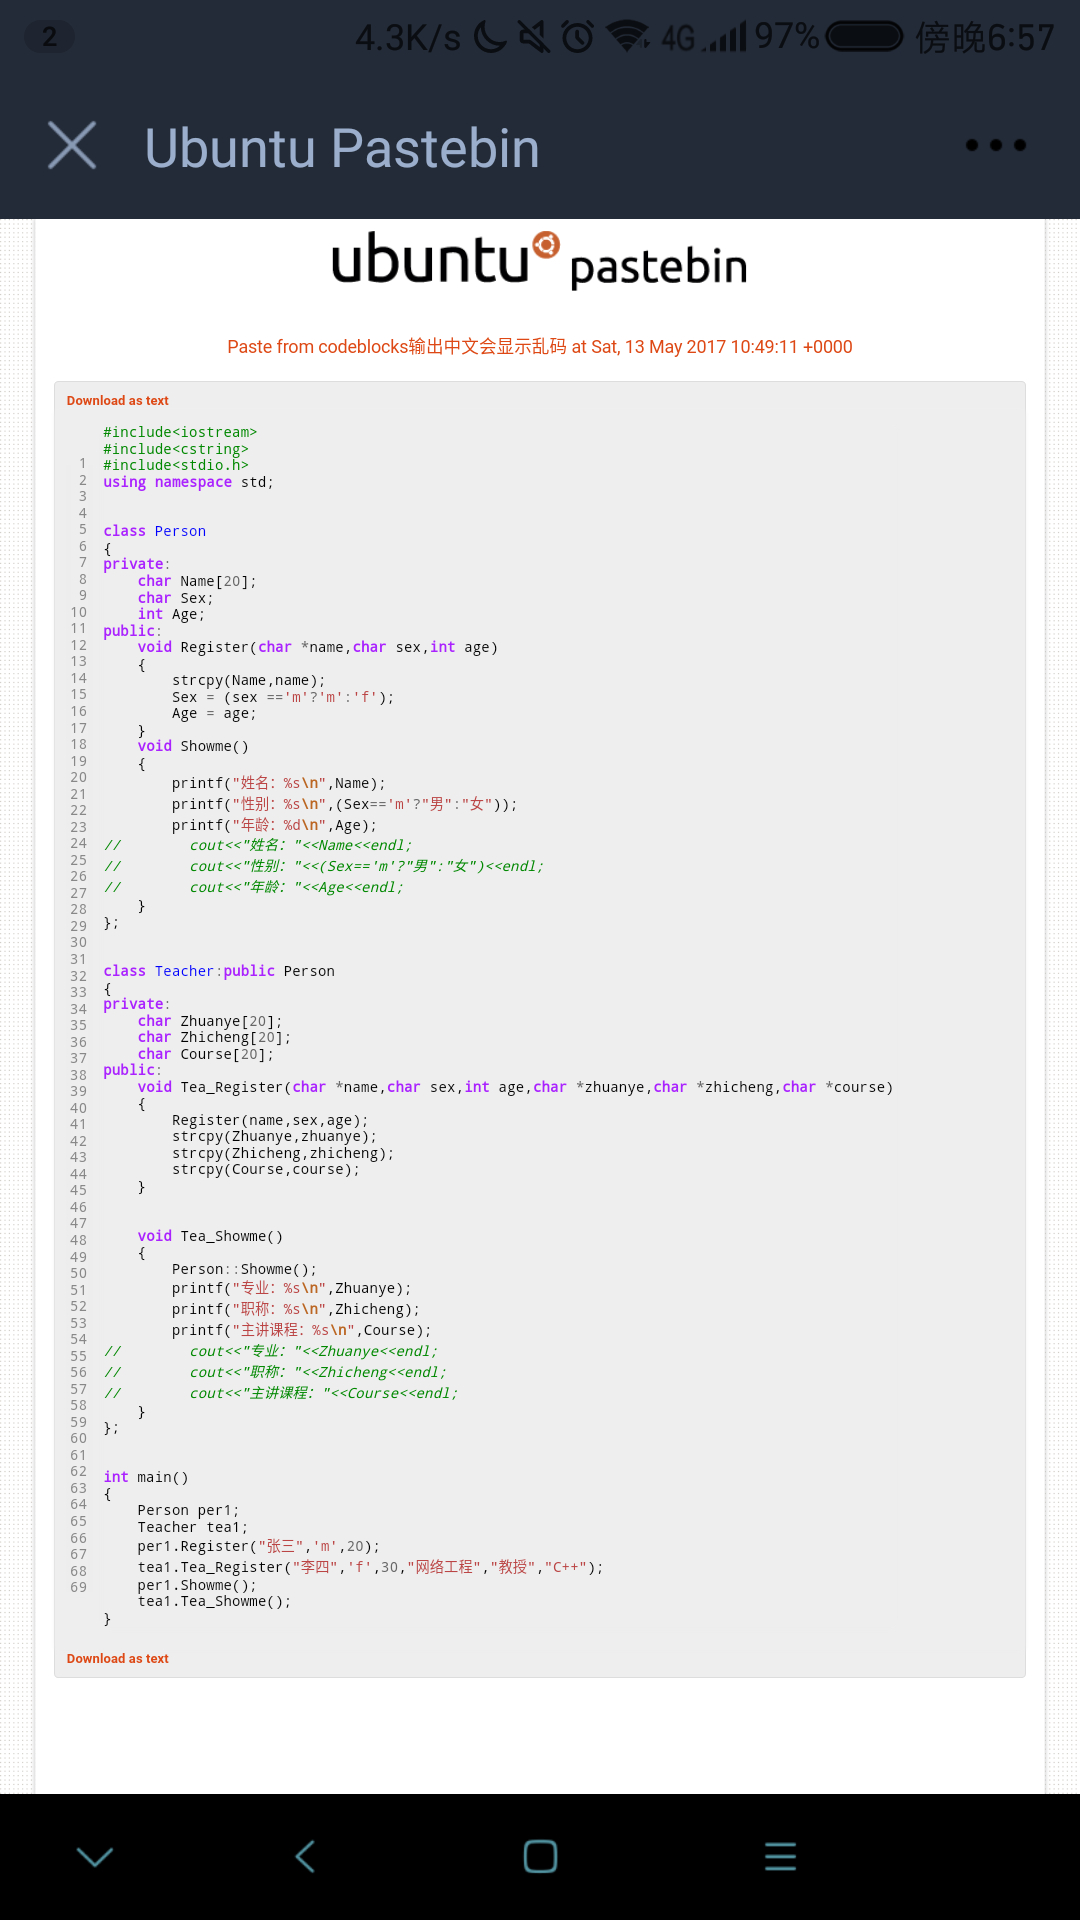Tap the 'void Register(char *name...' line
This screenshot has width=1080, height=1920.
[x=318, y=647]
